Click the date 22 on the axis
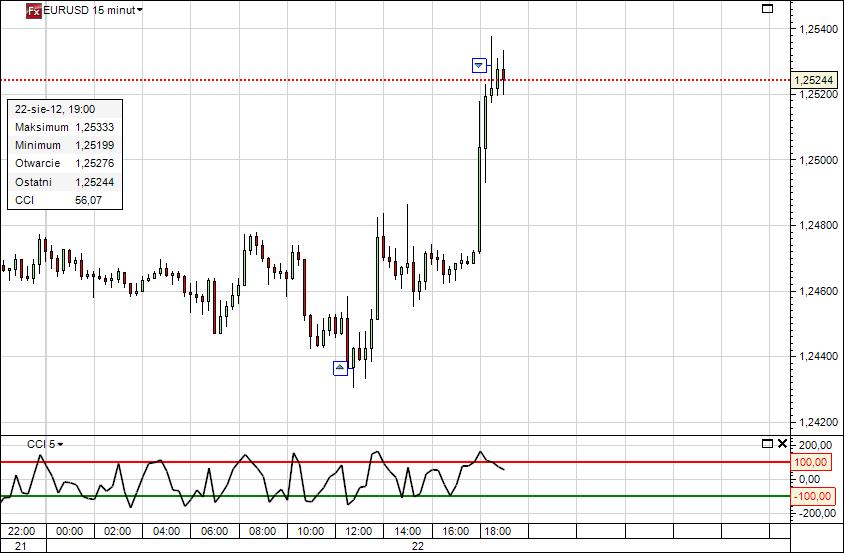 pyautogui.click(x=418, y=546)
